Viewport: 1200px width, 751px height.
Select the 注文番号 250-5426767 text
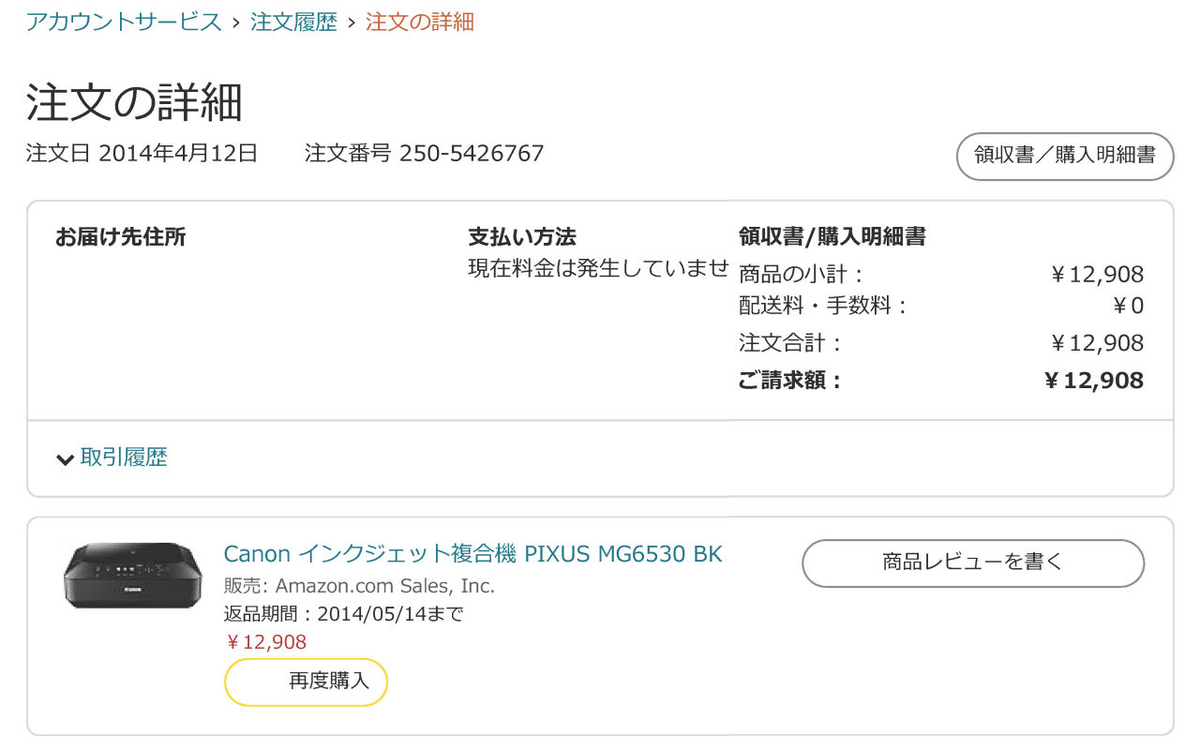pos(424,154)
